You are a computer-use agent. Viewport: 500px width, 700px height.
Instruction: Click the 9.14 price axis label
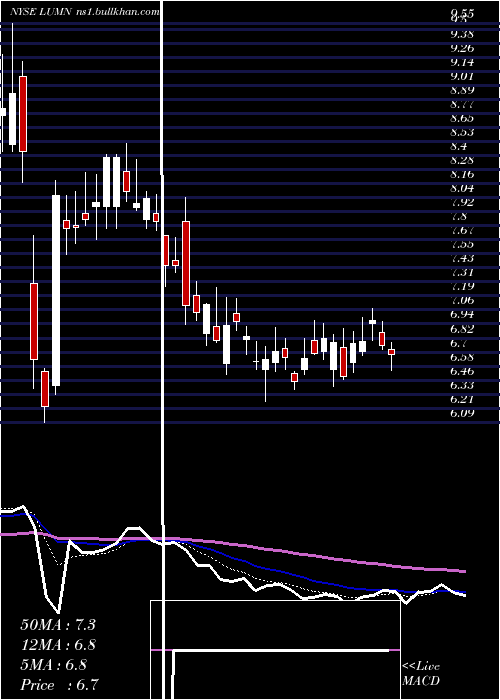pyautogui.click(x=462, y=62)
